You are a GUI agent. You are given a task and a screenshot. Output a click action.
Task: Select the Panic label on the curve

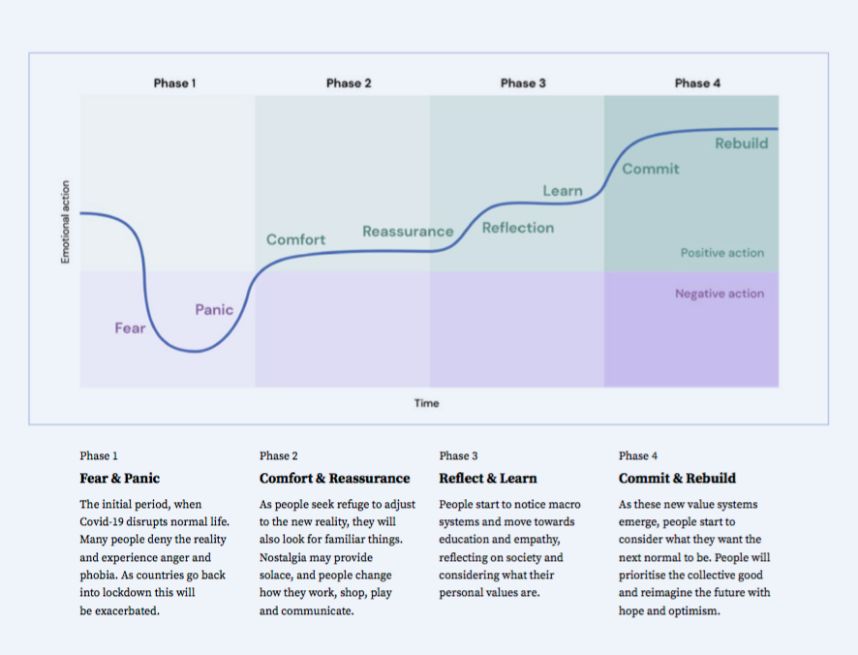(x=214, y=310)
